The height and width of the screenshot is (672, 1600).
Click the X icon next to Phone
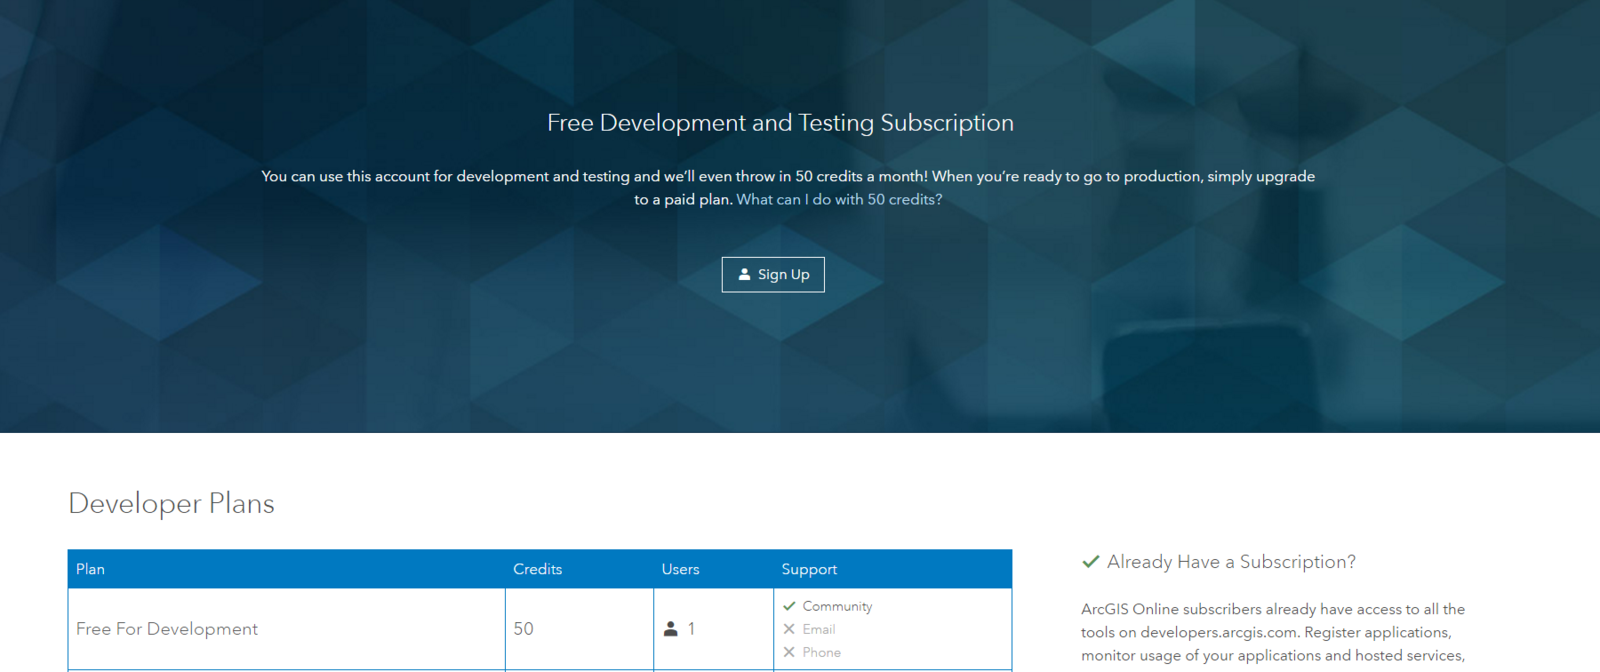(789, 652)
